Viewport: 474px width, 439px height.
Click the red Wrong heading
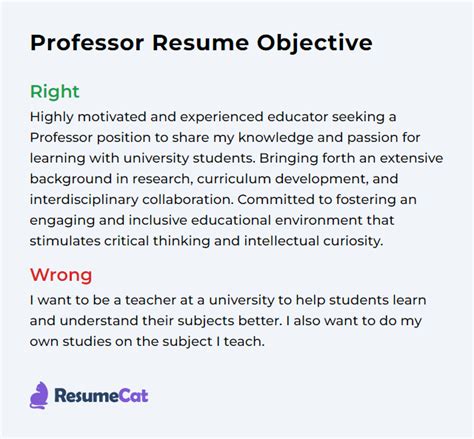click(61, 275)
